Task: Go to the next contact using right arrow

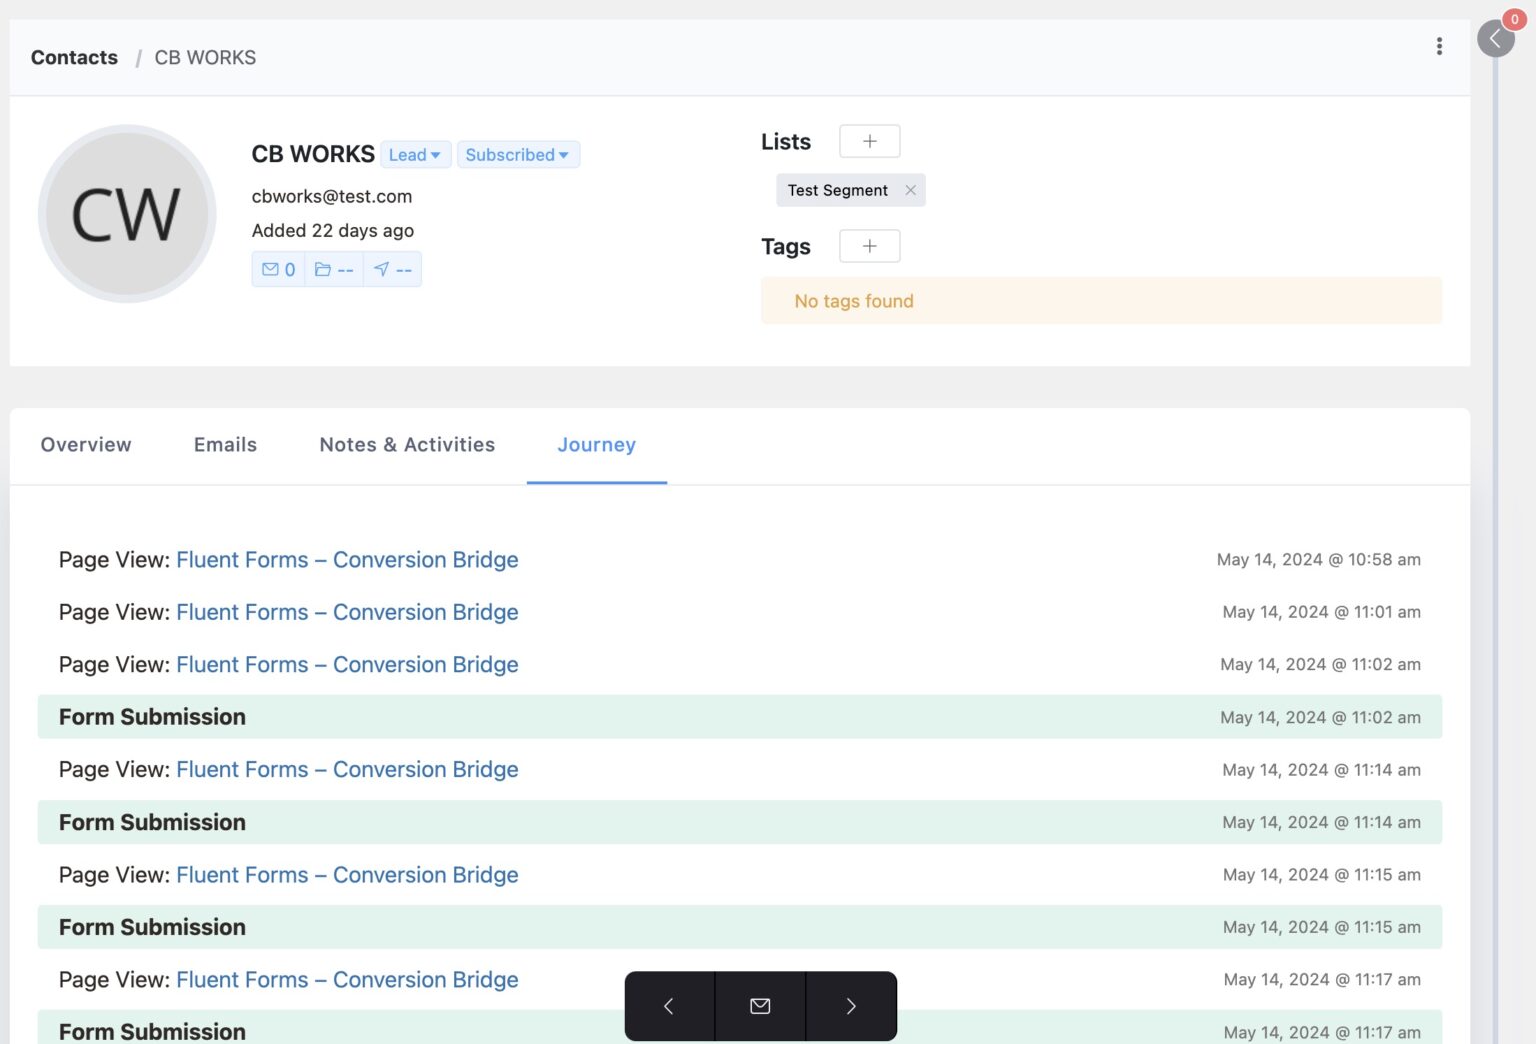Action: [851, 1006]
